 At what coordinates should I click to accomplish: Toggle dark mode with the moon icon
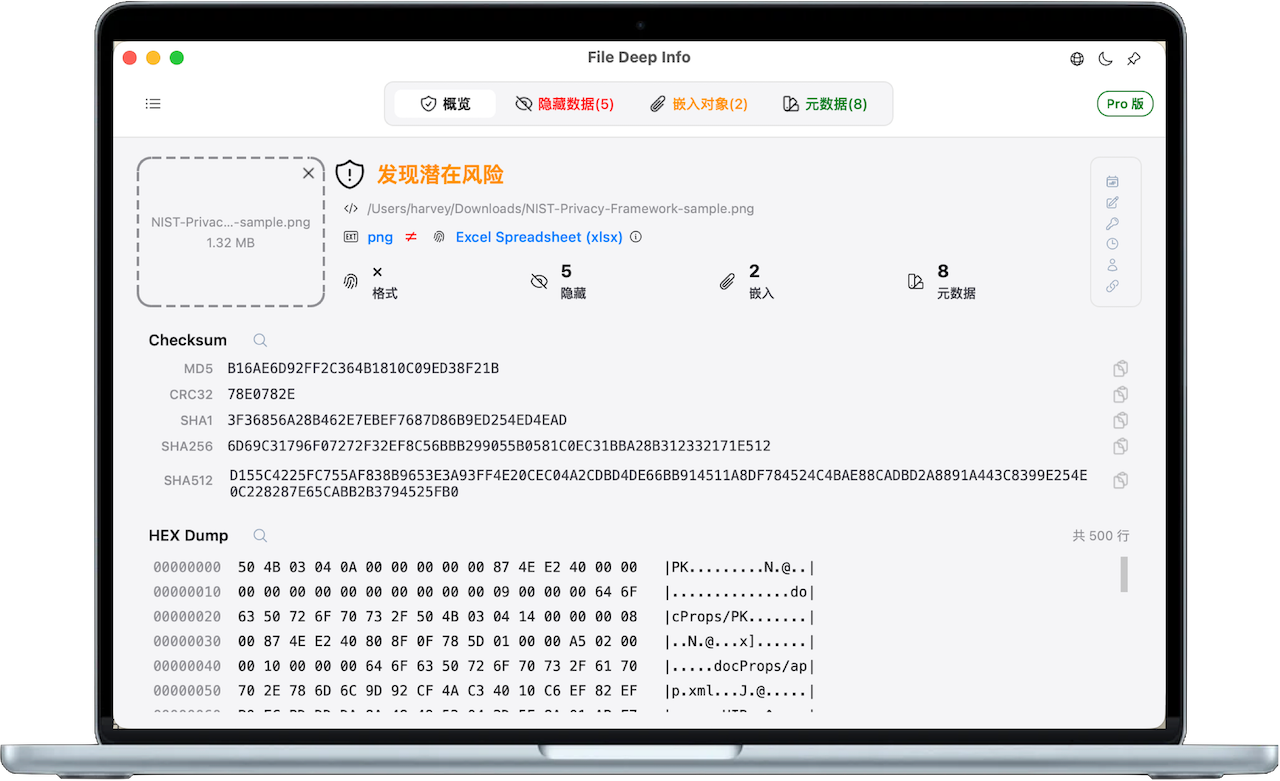(1105, 59)
